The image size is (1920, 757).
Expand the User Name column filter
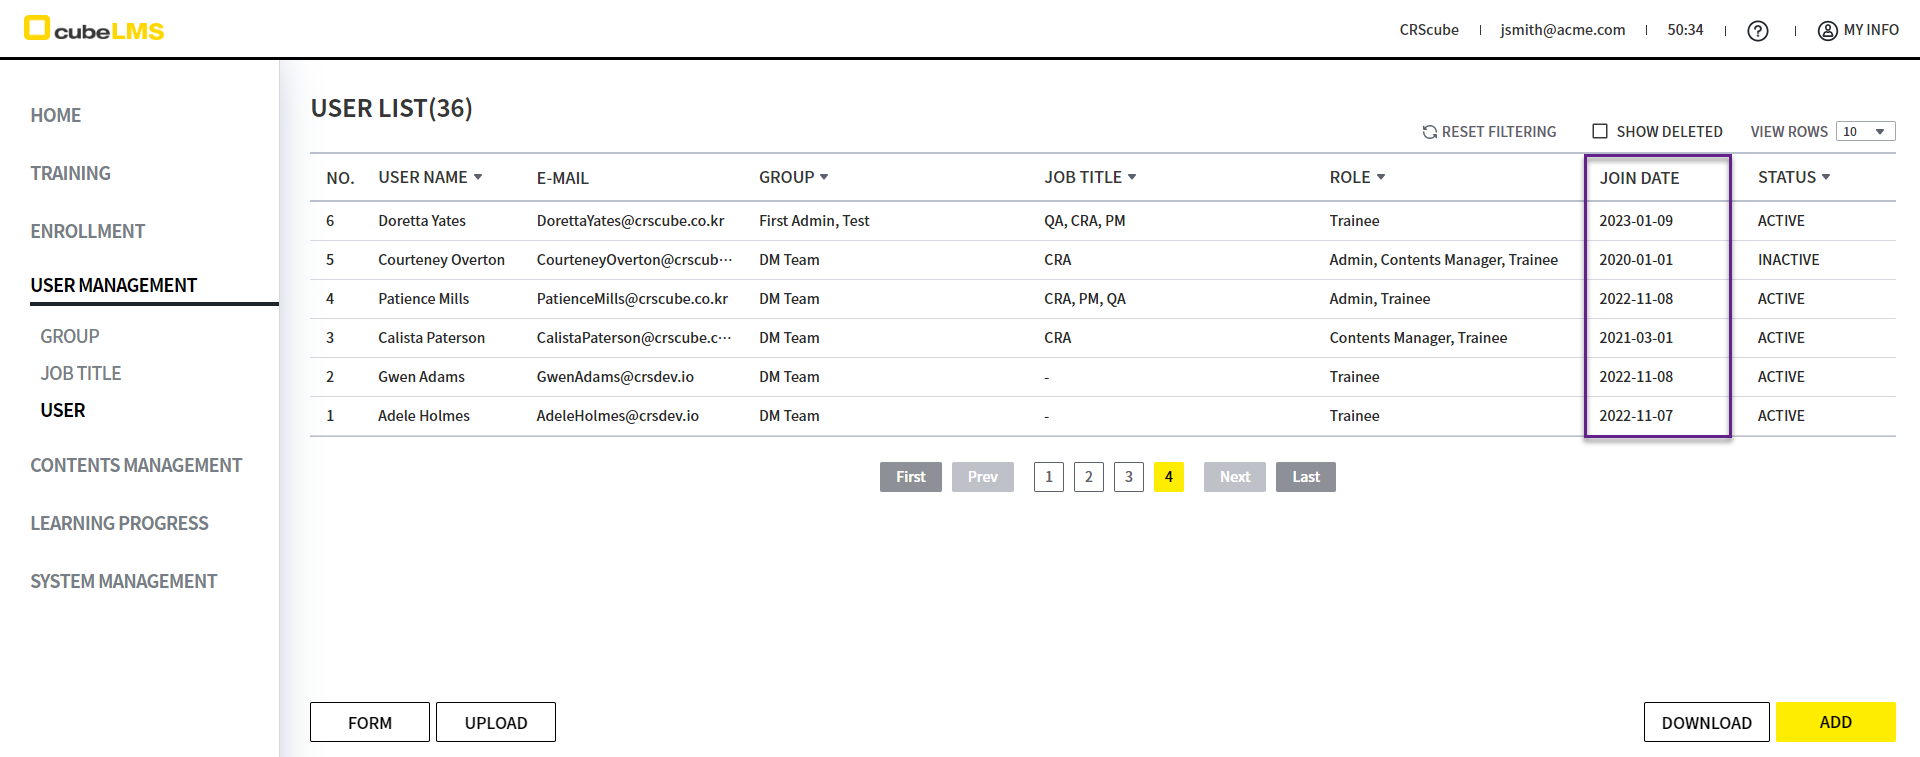click(478, 177)
